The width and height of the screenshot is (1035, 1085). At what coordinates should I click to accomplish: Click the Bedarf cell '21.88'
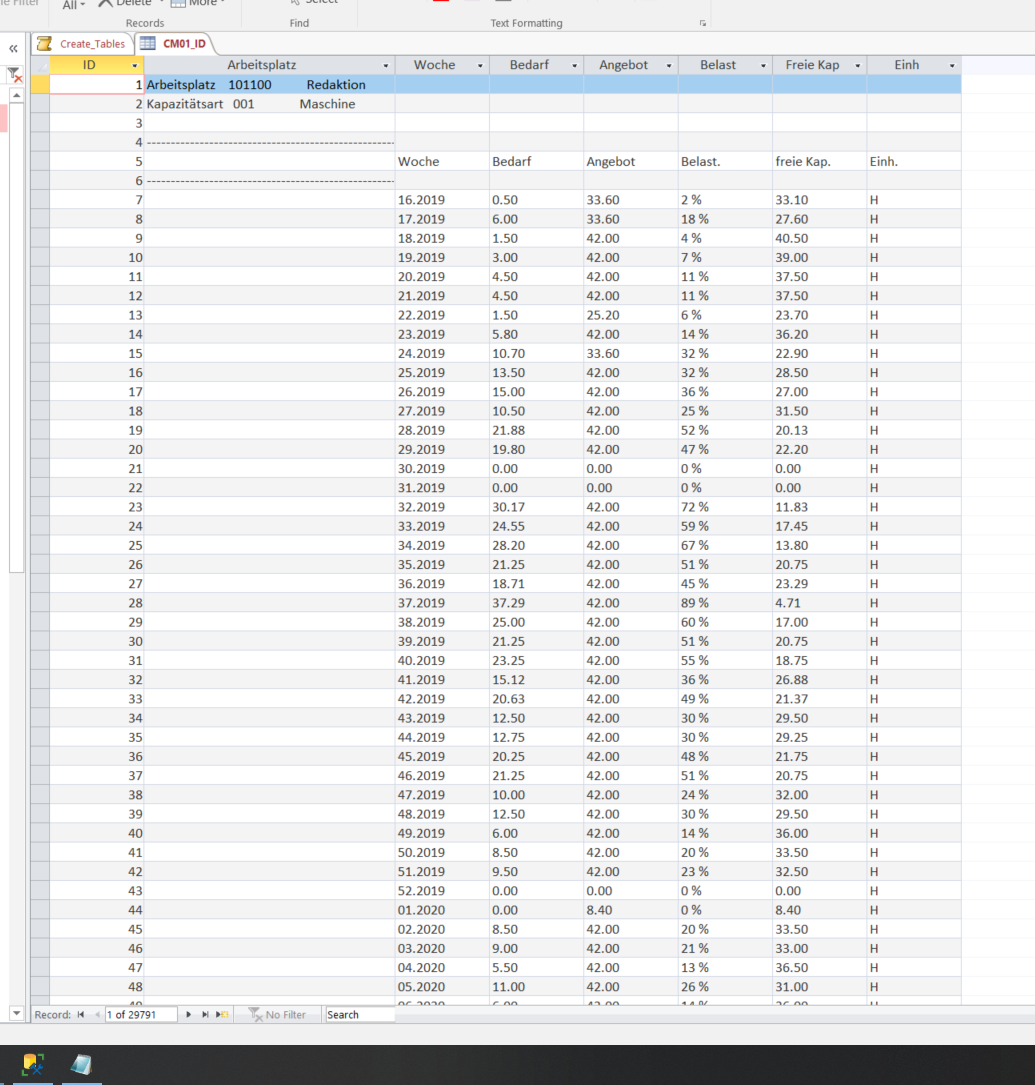coord(536,430)
